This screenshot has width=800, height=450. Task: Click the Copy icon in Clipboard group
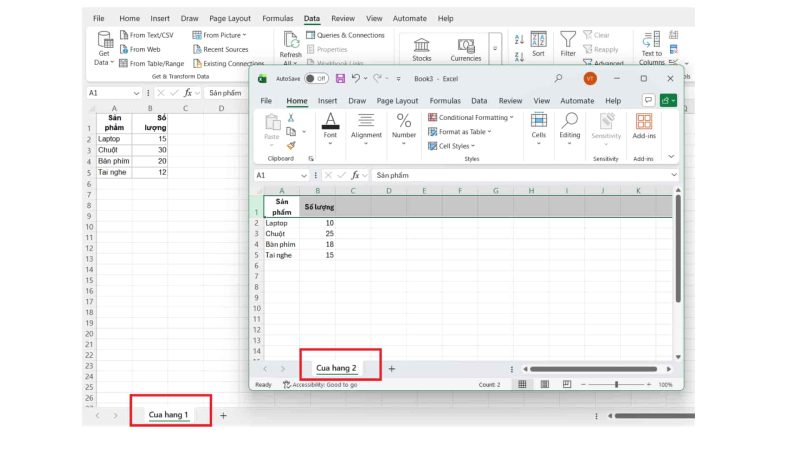pyautogui.click(x=291, y=132)
